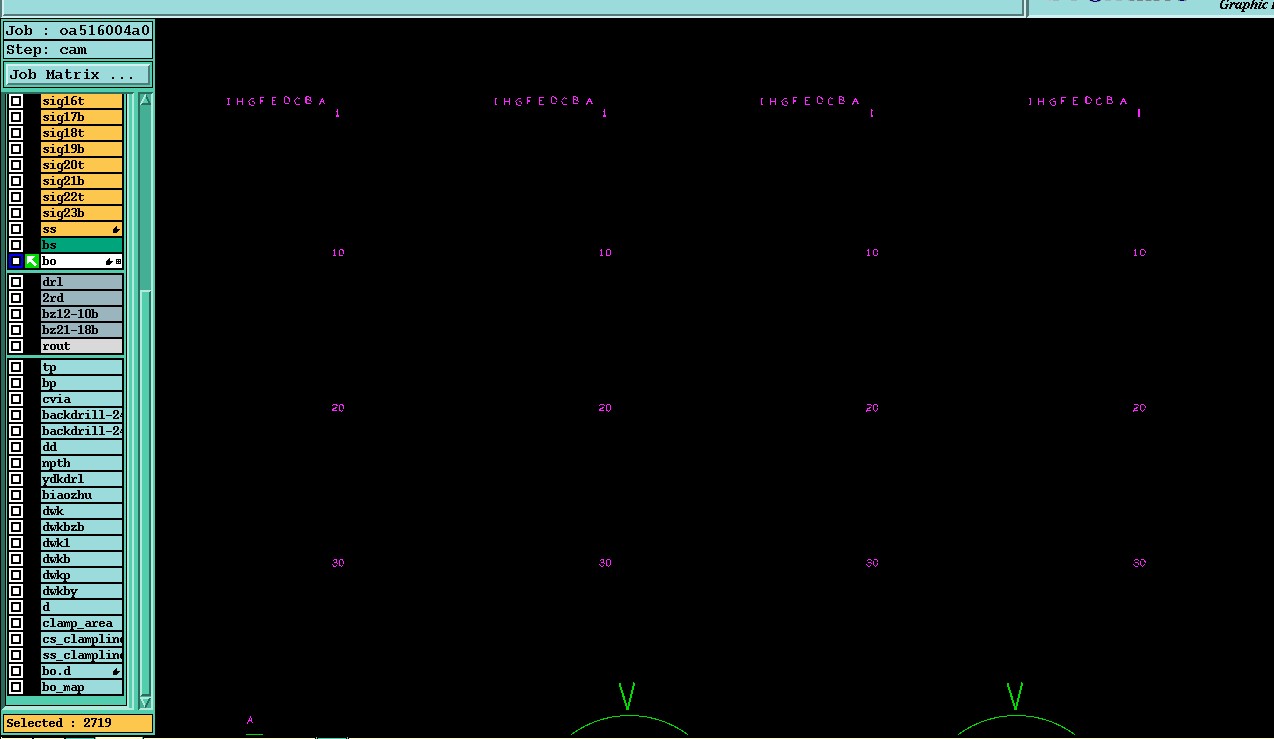This screenshot has width=1274, height=739.
Task: Click the layer list scroll down arrow
Action: (145, 702)
